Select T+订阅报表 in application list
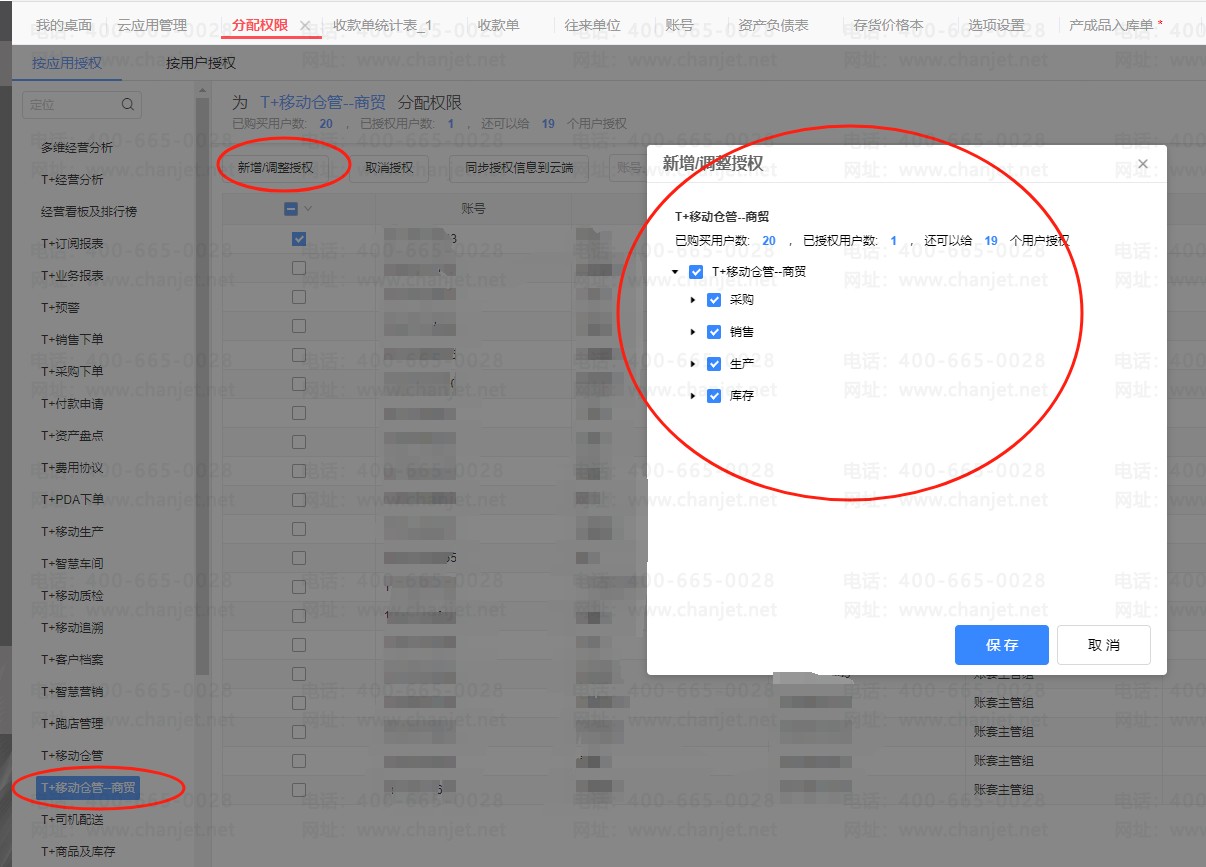The height and width of the screenshot is (867, 1206). click(72, 244)
